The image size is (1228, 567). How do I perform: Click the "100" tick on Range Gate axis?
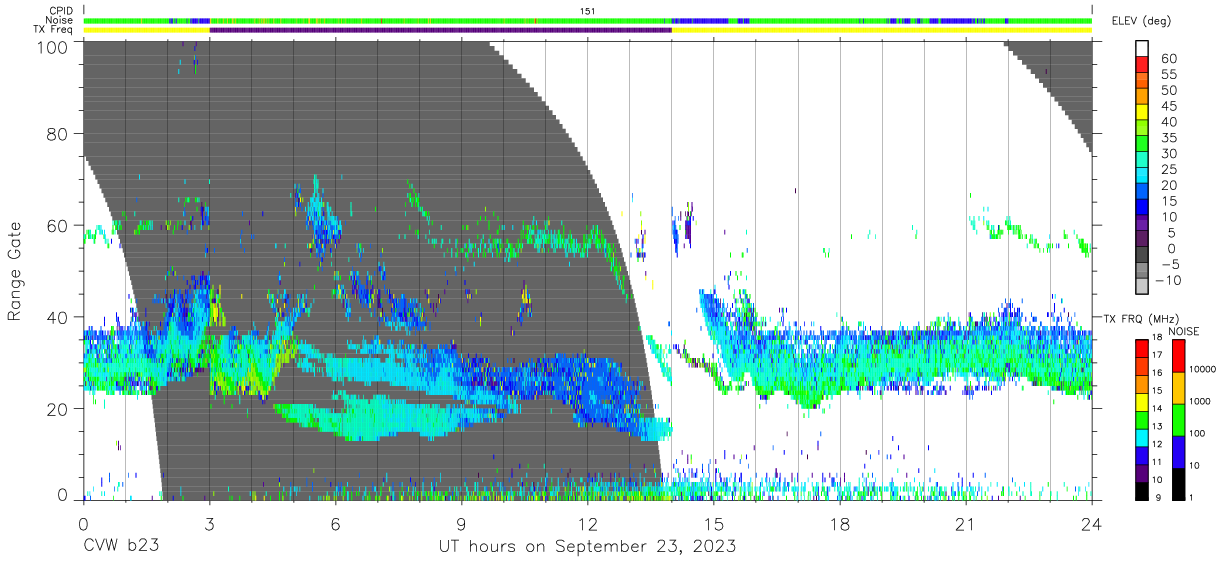point(54,46)
